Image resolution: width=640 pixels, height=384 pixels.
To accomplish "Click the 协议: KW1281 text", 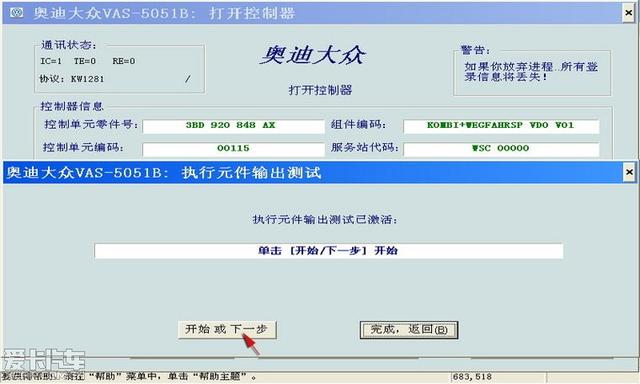I will 72,79.
